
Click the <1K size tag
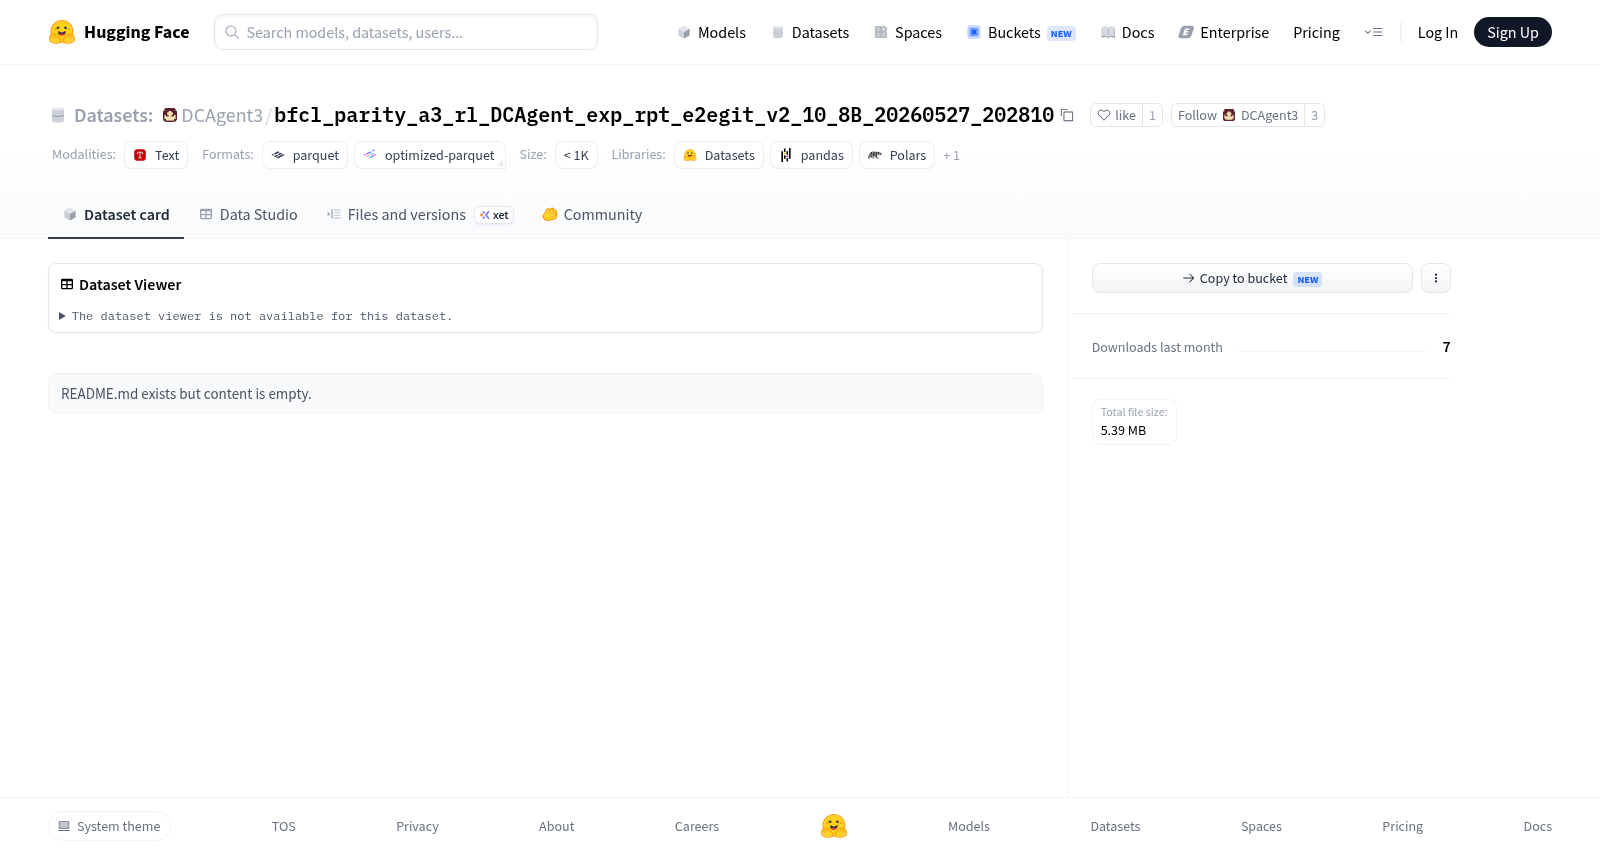coord(576,155)
